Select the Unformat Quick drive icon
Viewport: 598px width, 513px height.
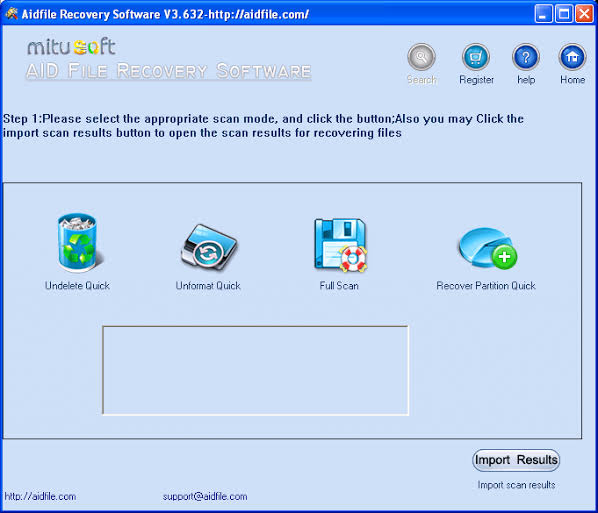point(209,248)
